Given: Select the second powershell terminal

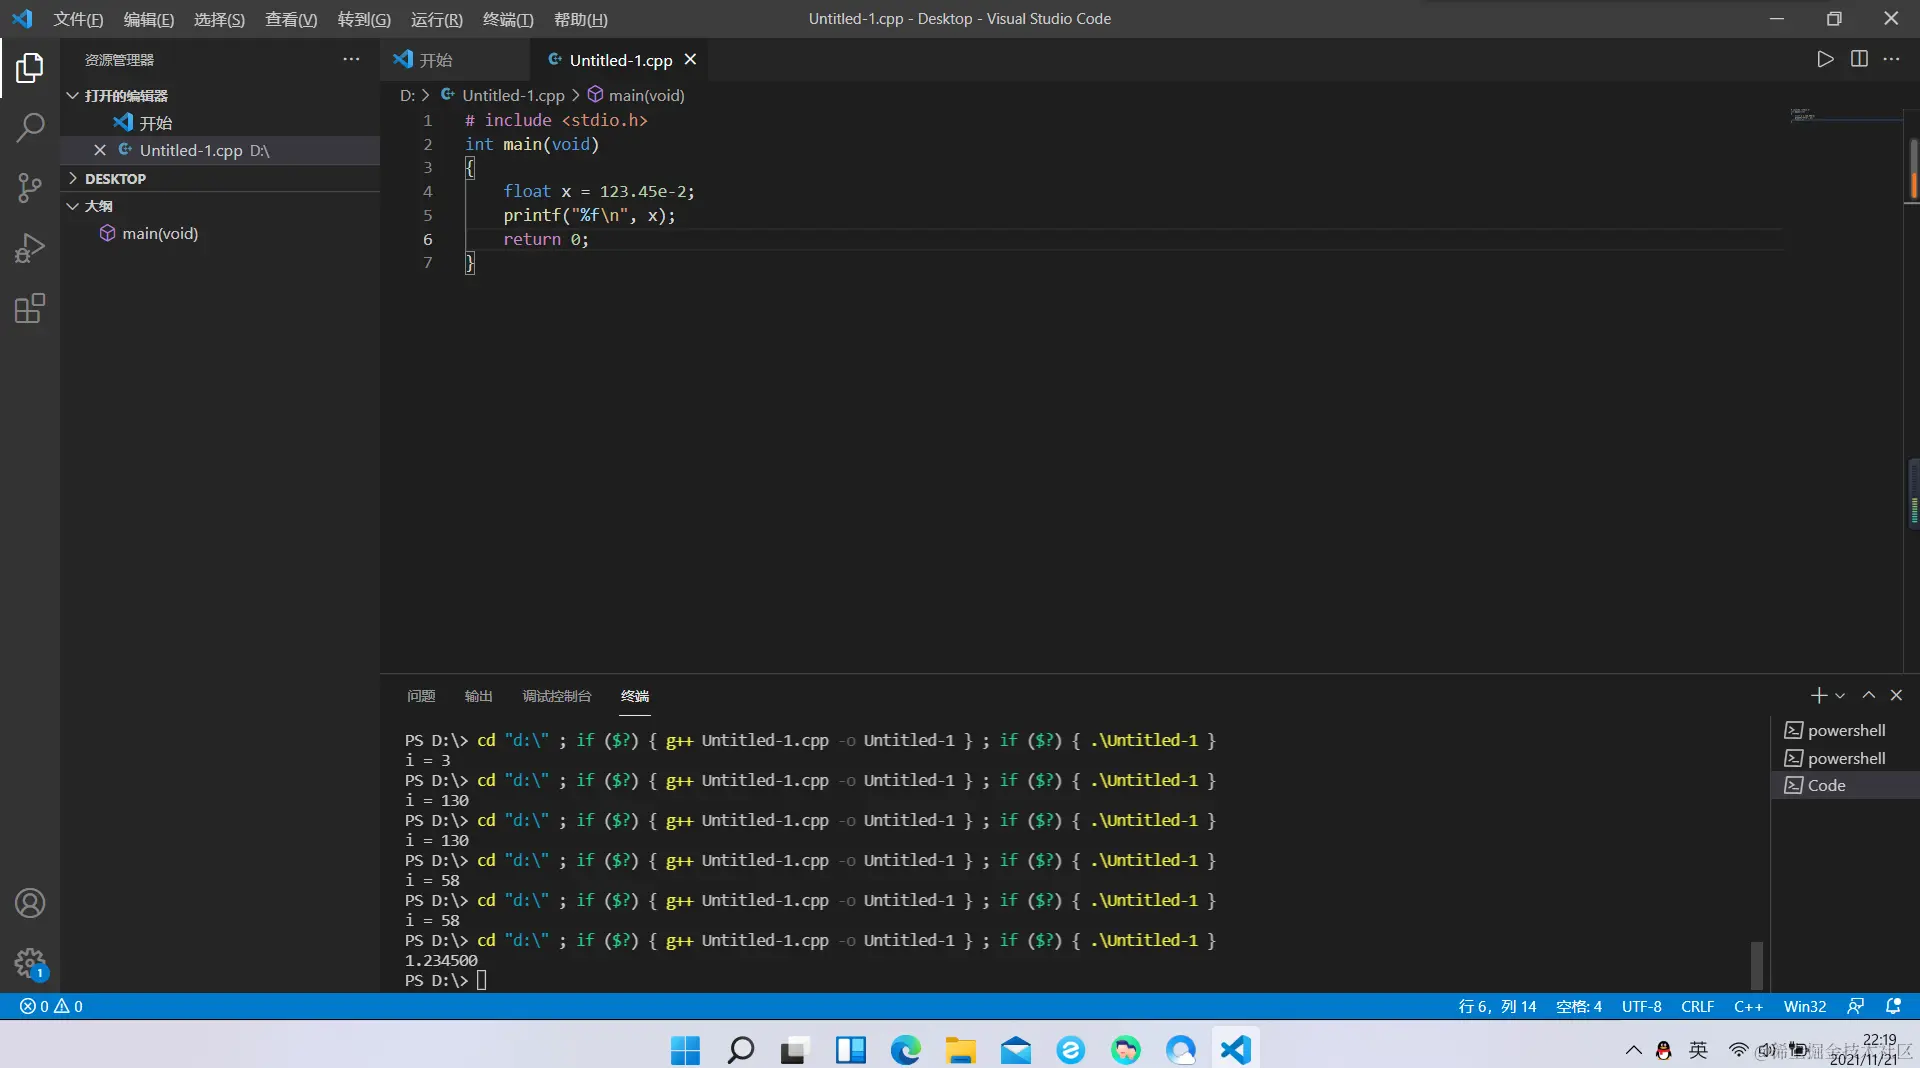Looking at the screenshot, I should click(1846, 758).
